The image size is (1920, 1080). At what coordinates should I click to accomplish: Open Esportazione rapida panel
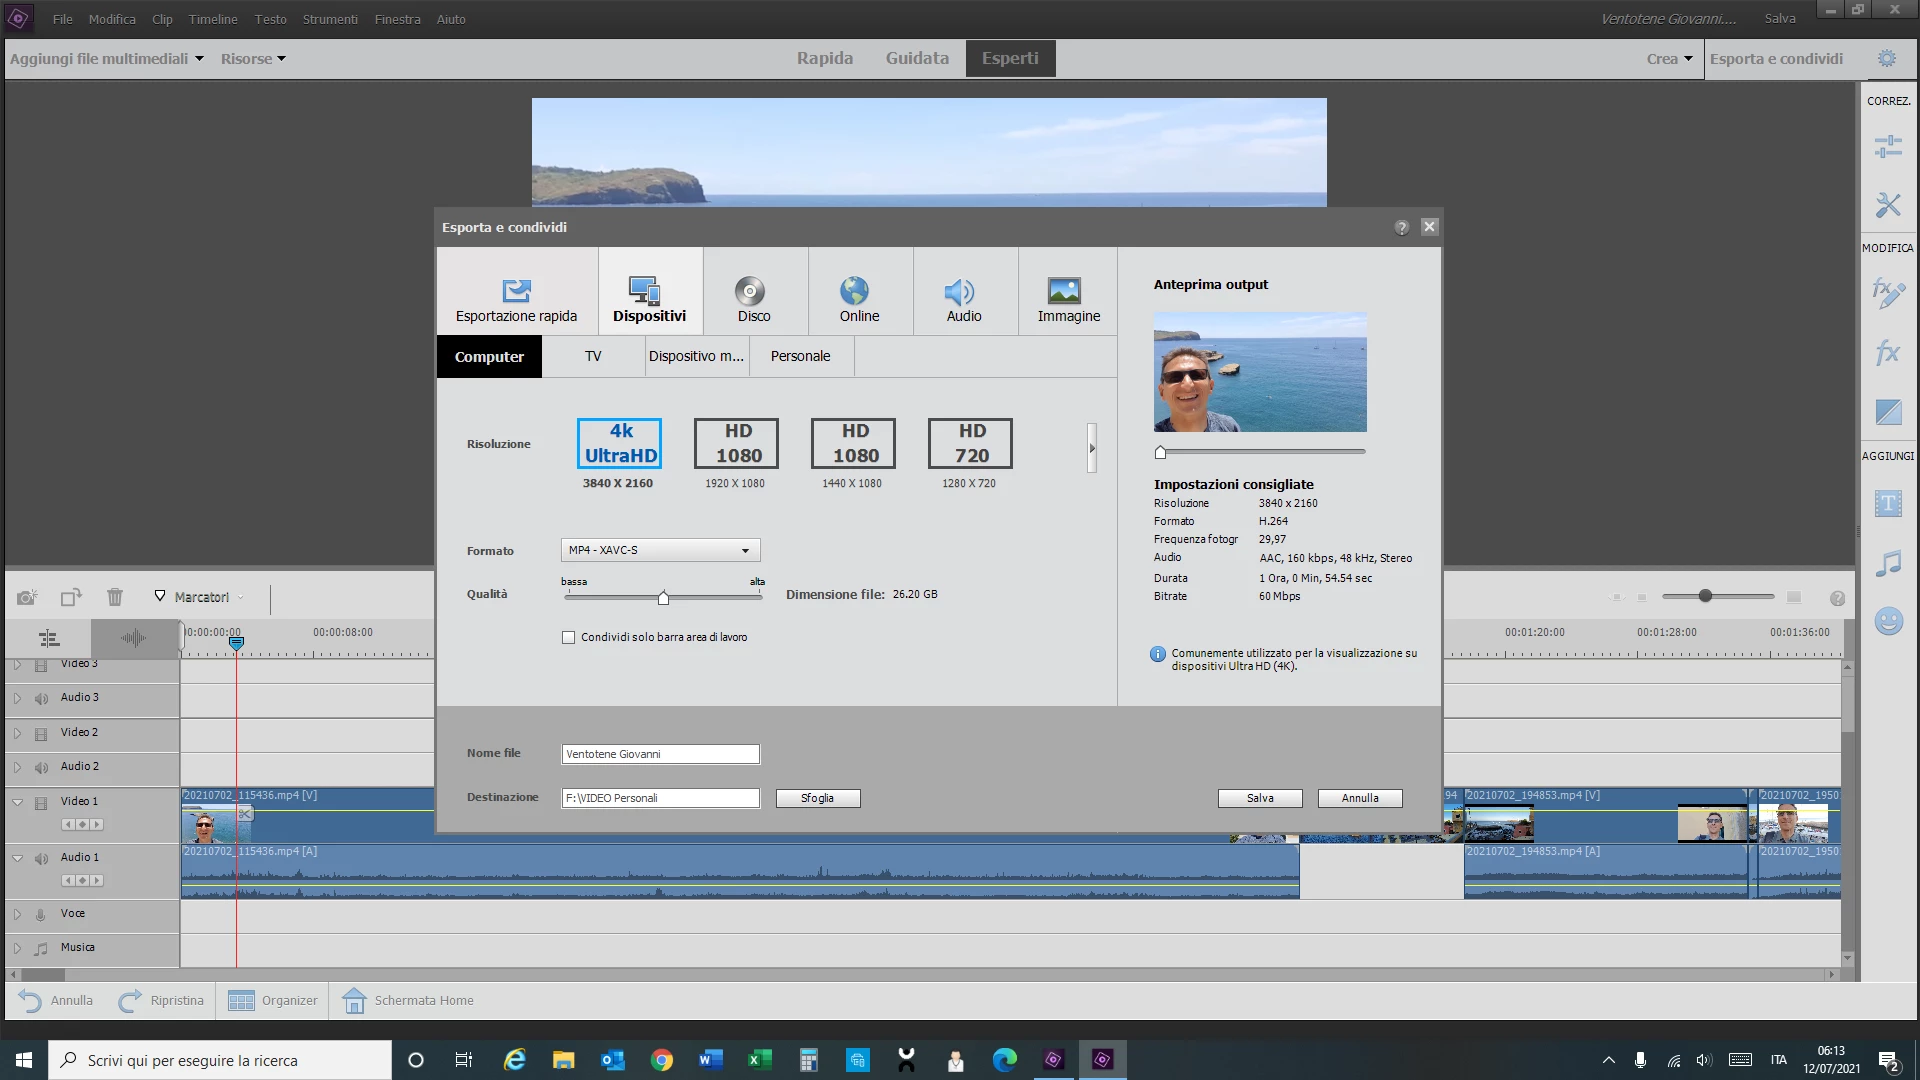click(516, 293)
